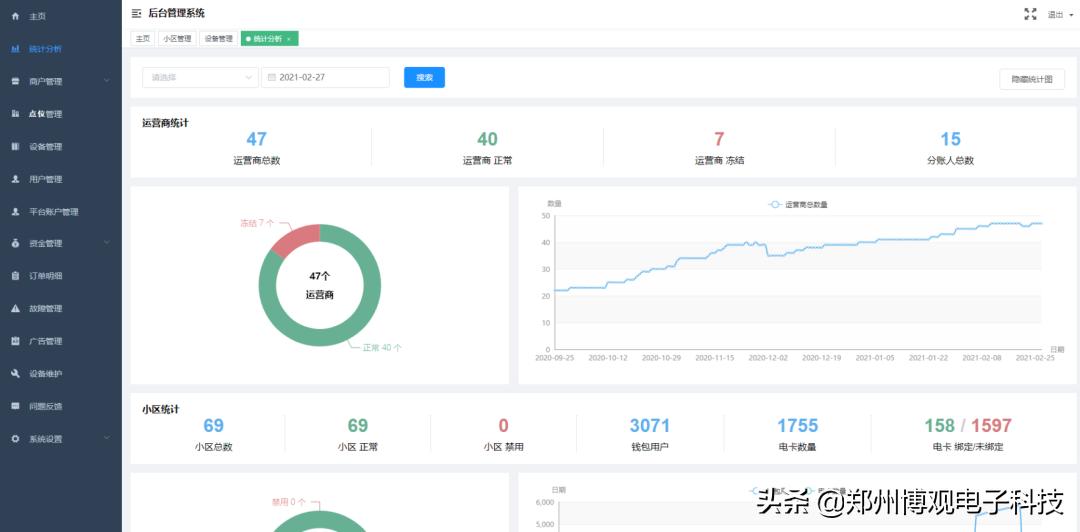1080x532 pixels.
Task: Switch to the 小区管理 tab
Action: [x=177, y=39]
